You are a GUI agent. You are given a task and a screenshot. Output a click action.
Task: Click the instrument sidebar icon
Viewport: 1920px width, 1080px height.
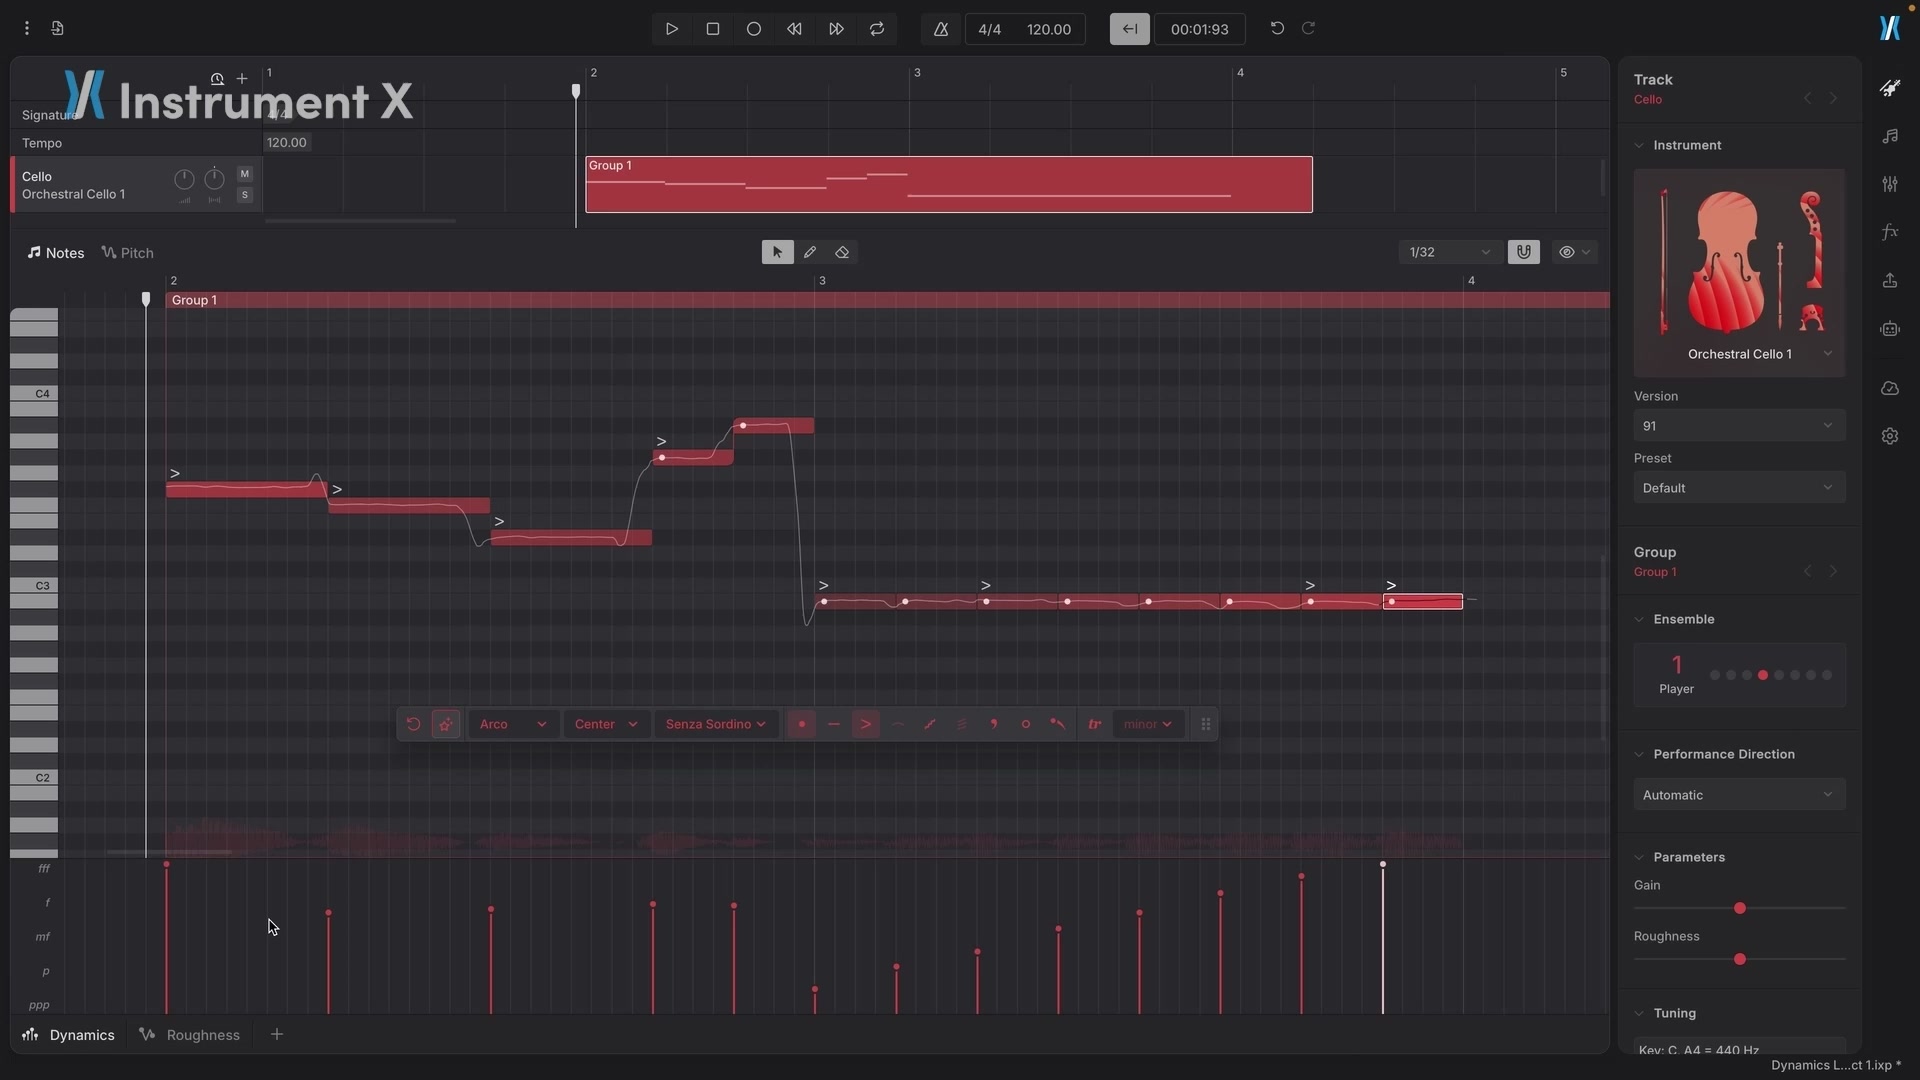(x=1890, y=88)
